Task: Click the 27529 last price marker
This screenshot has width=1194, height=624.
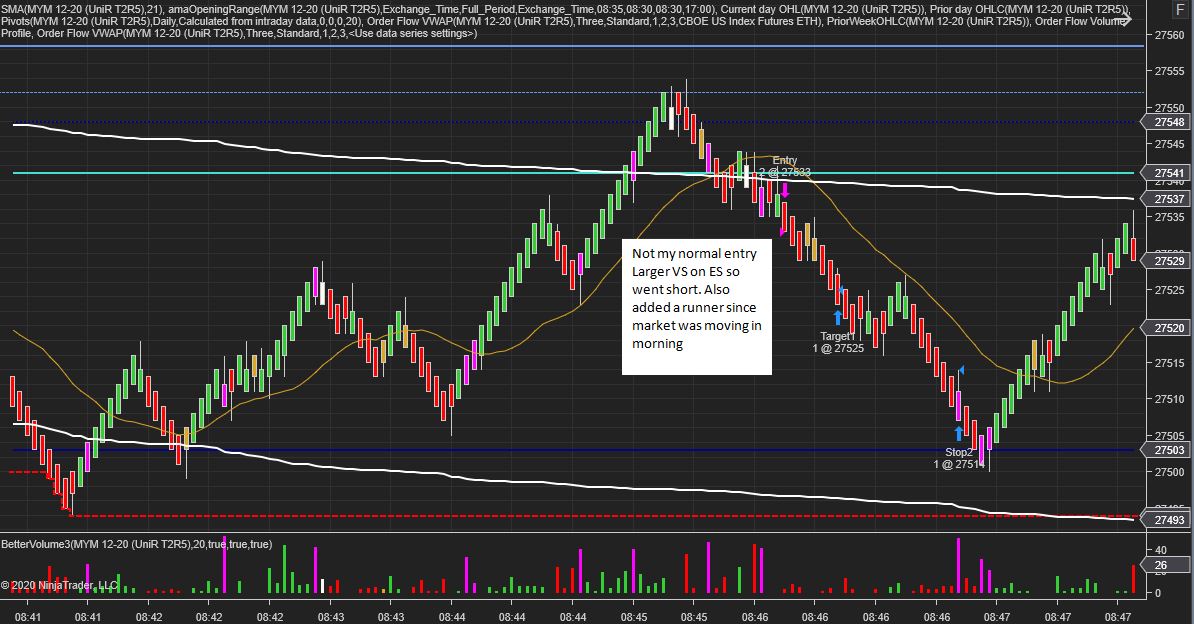Action: click(x=1167, y=261)
